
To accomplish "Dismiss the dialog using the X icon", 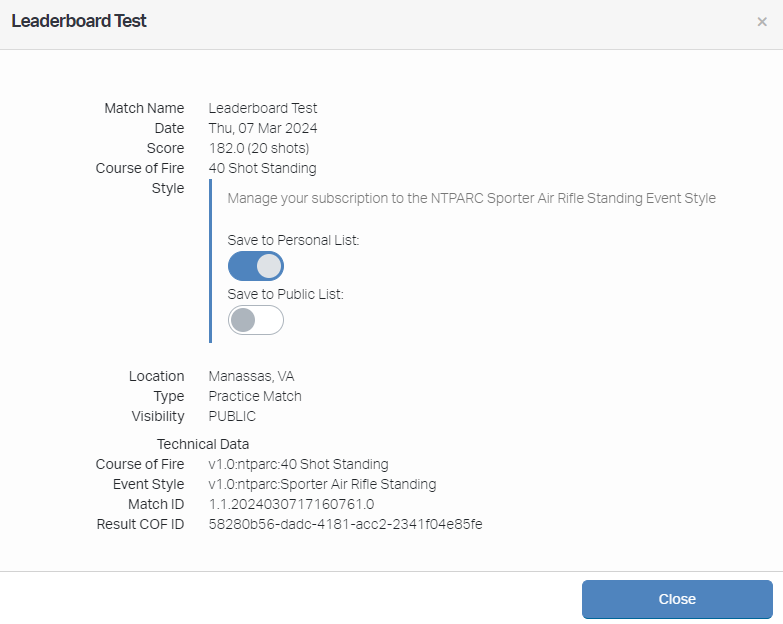I will (x=762, y=22).
